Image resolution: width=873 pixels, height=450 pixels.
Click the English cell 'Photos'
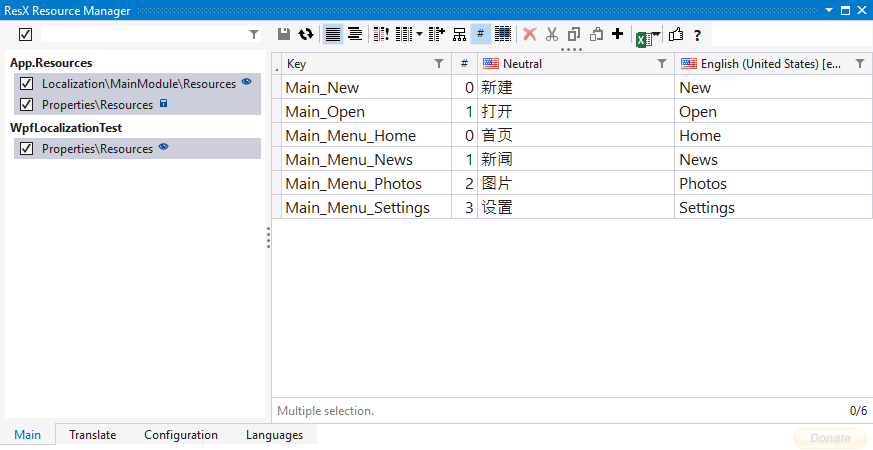[x=773, y=183]
